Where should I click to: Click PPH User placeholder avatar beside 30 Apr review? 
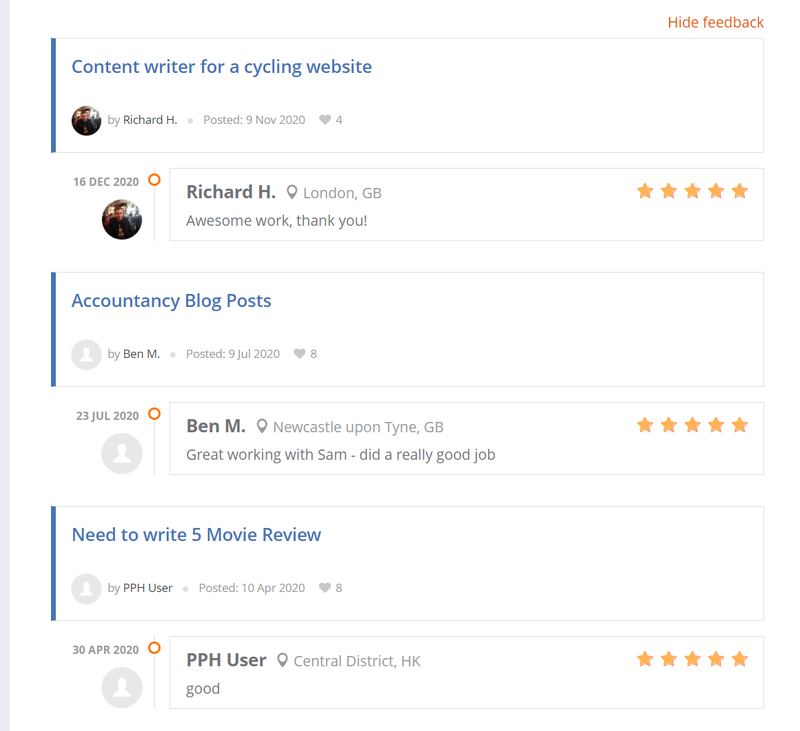point(122,687)
